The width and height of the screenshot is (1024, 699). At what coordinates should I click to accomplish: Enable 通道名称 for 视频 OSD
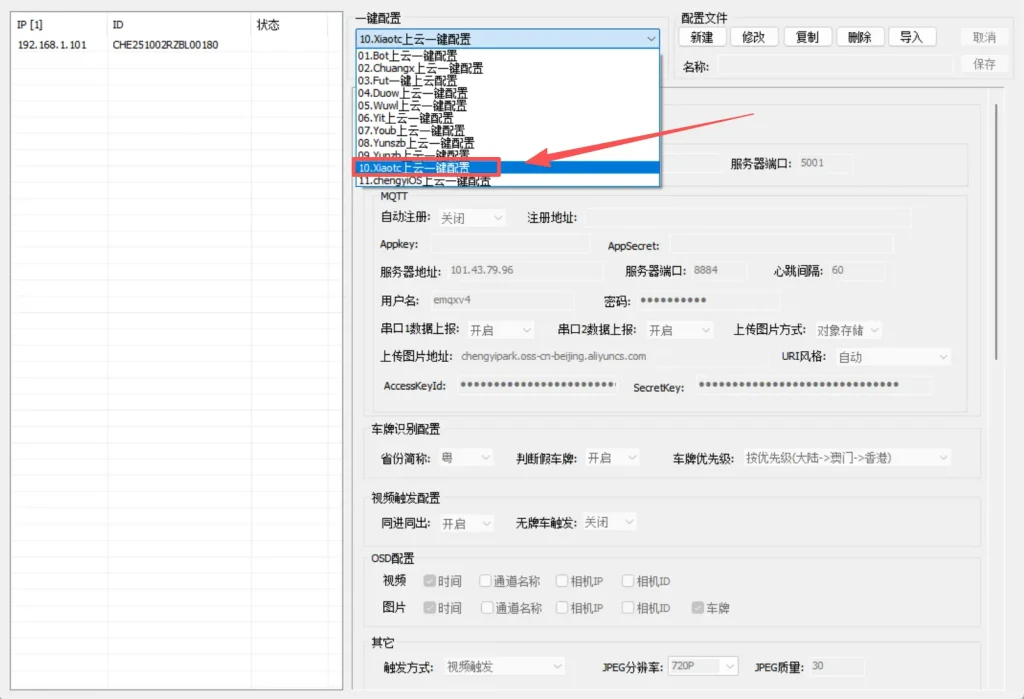click(x=486, y=580)
